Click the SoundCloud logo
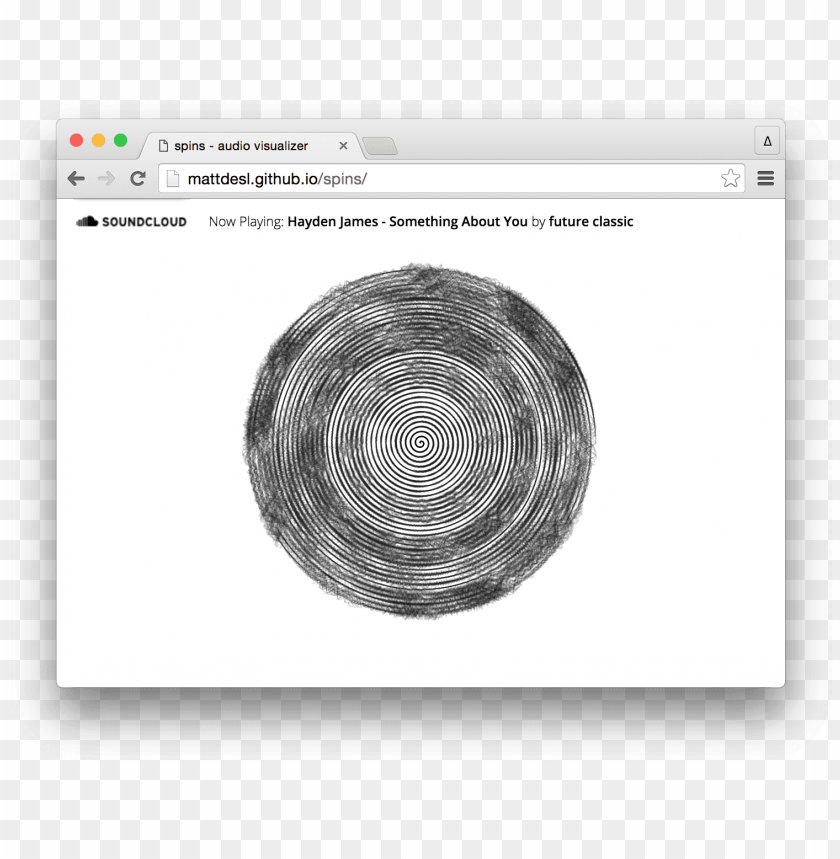The height and width of the screenshot is (859, 840). click(x=89, y=221)
